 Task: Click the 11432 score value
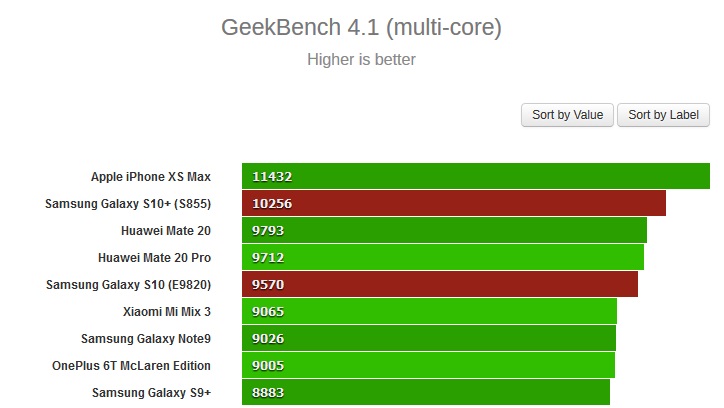tap(272, 177)
